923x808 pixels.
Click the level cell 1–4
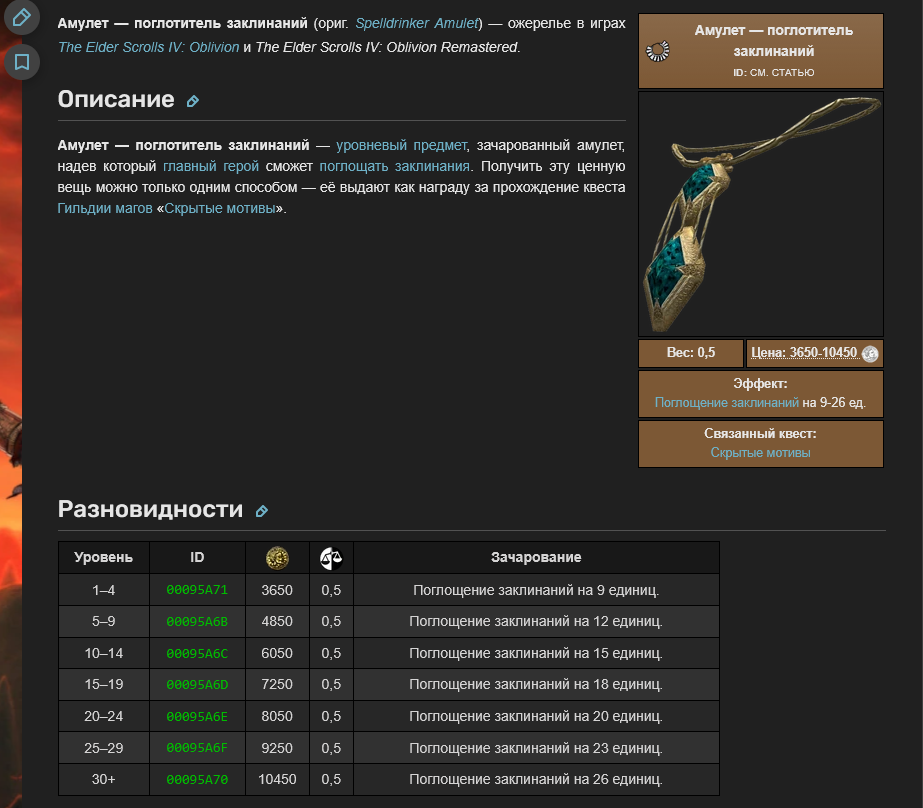tap(104, 590)
